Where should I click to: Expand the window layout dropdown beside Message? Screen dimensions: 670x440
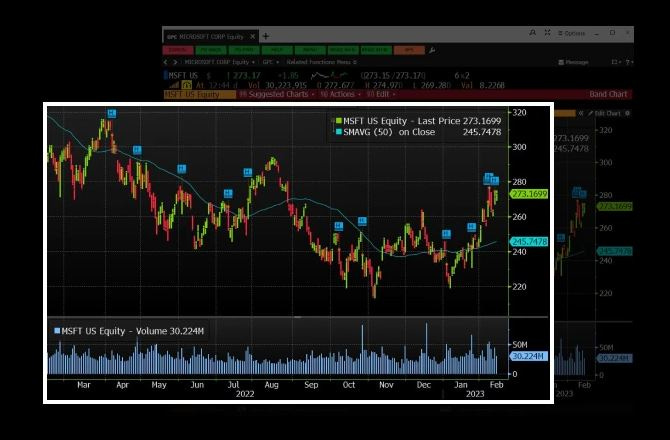tap(615, 62)
